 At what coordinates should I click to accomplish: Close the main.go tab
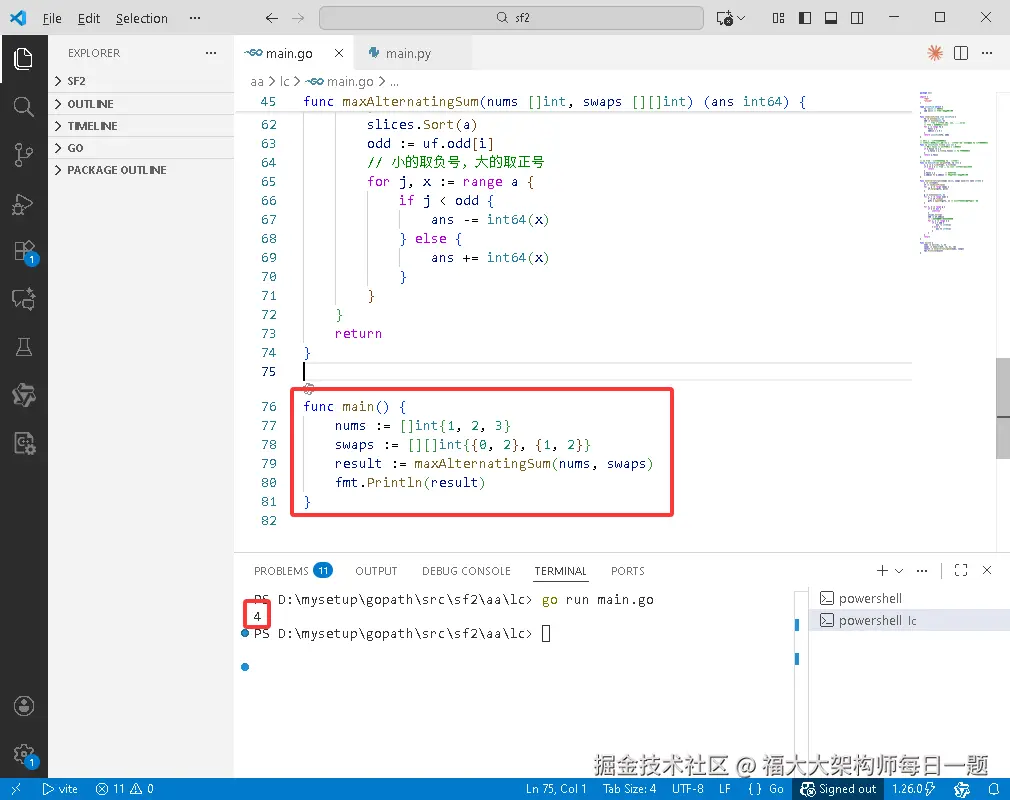[x=339, y=53]
